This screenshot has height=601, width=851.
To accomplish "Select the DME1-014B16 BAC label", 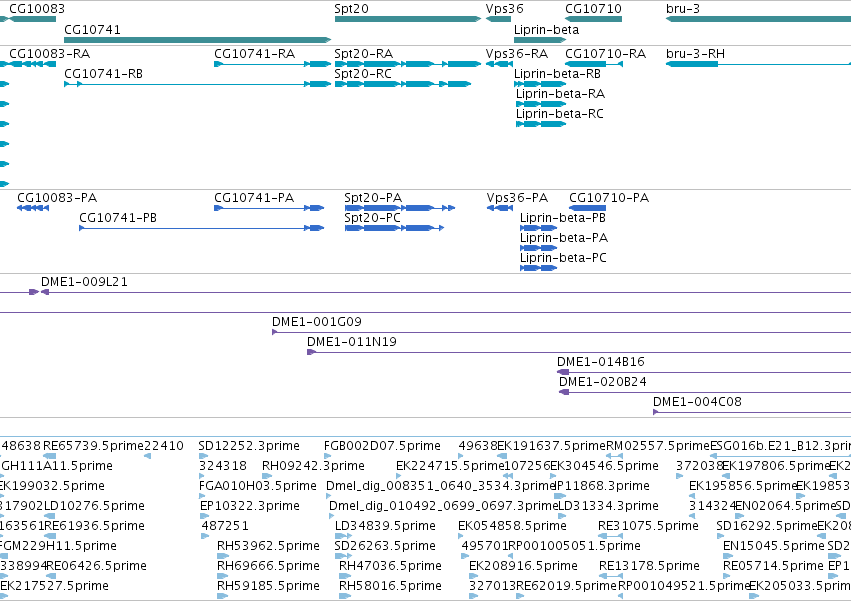I will point(601,362).
